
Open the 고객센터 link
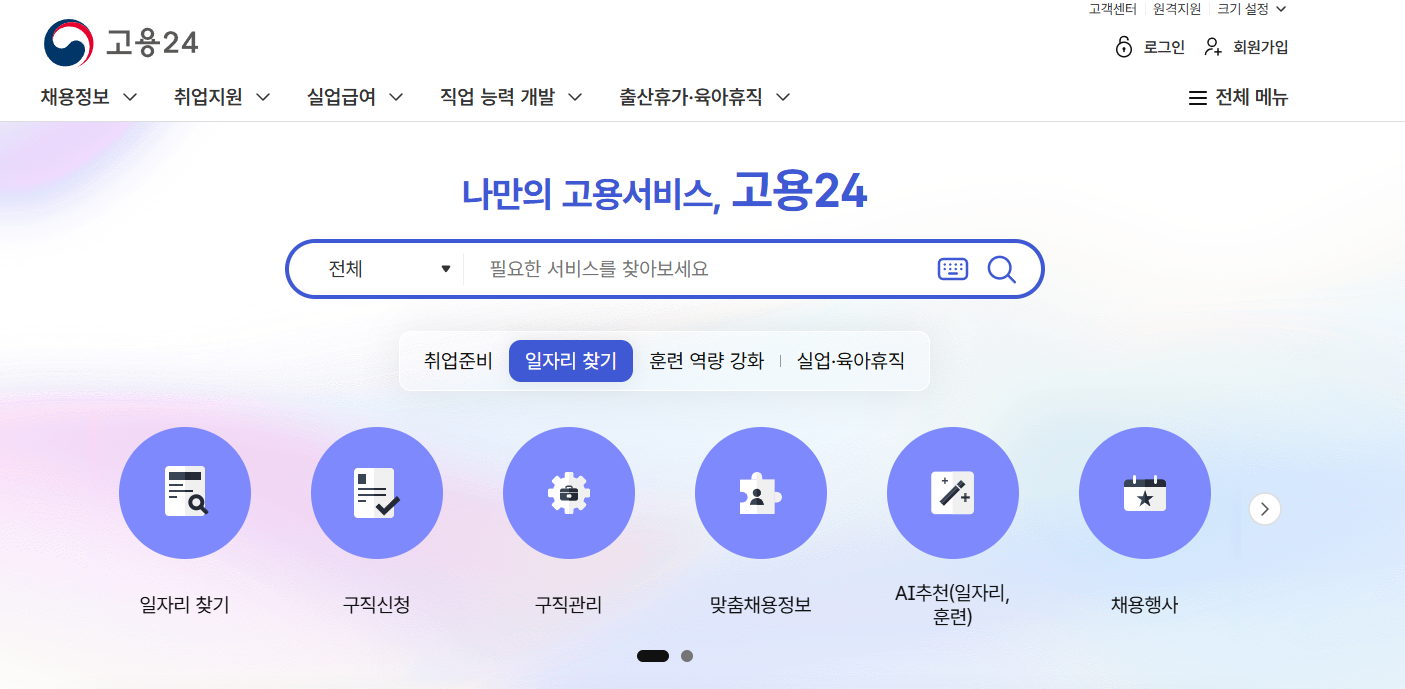click(1112, 9)
